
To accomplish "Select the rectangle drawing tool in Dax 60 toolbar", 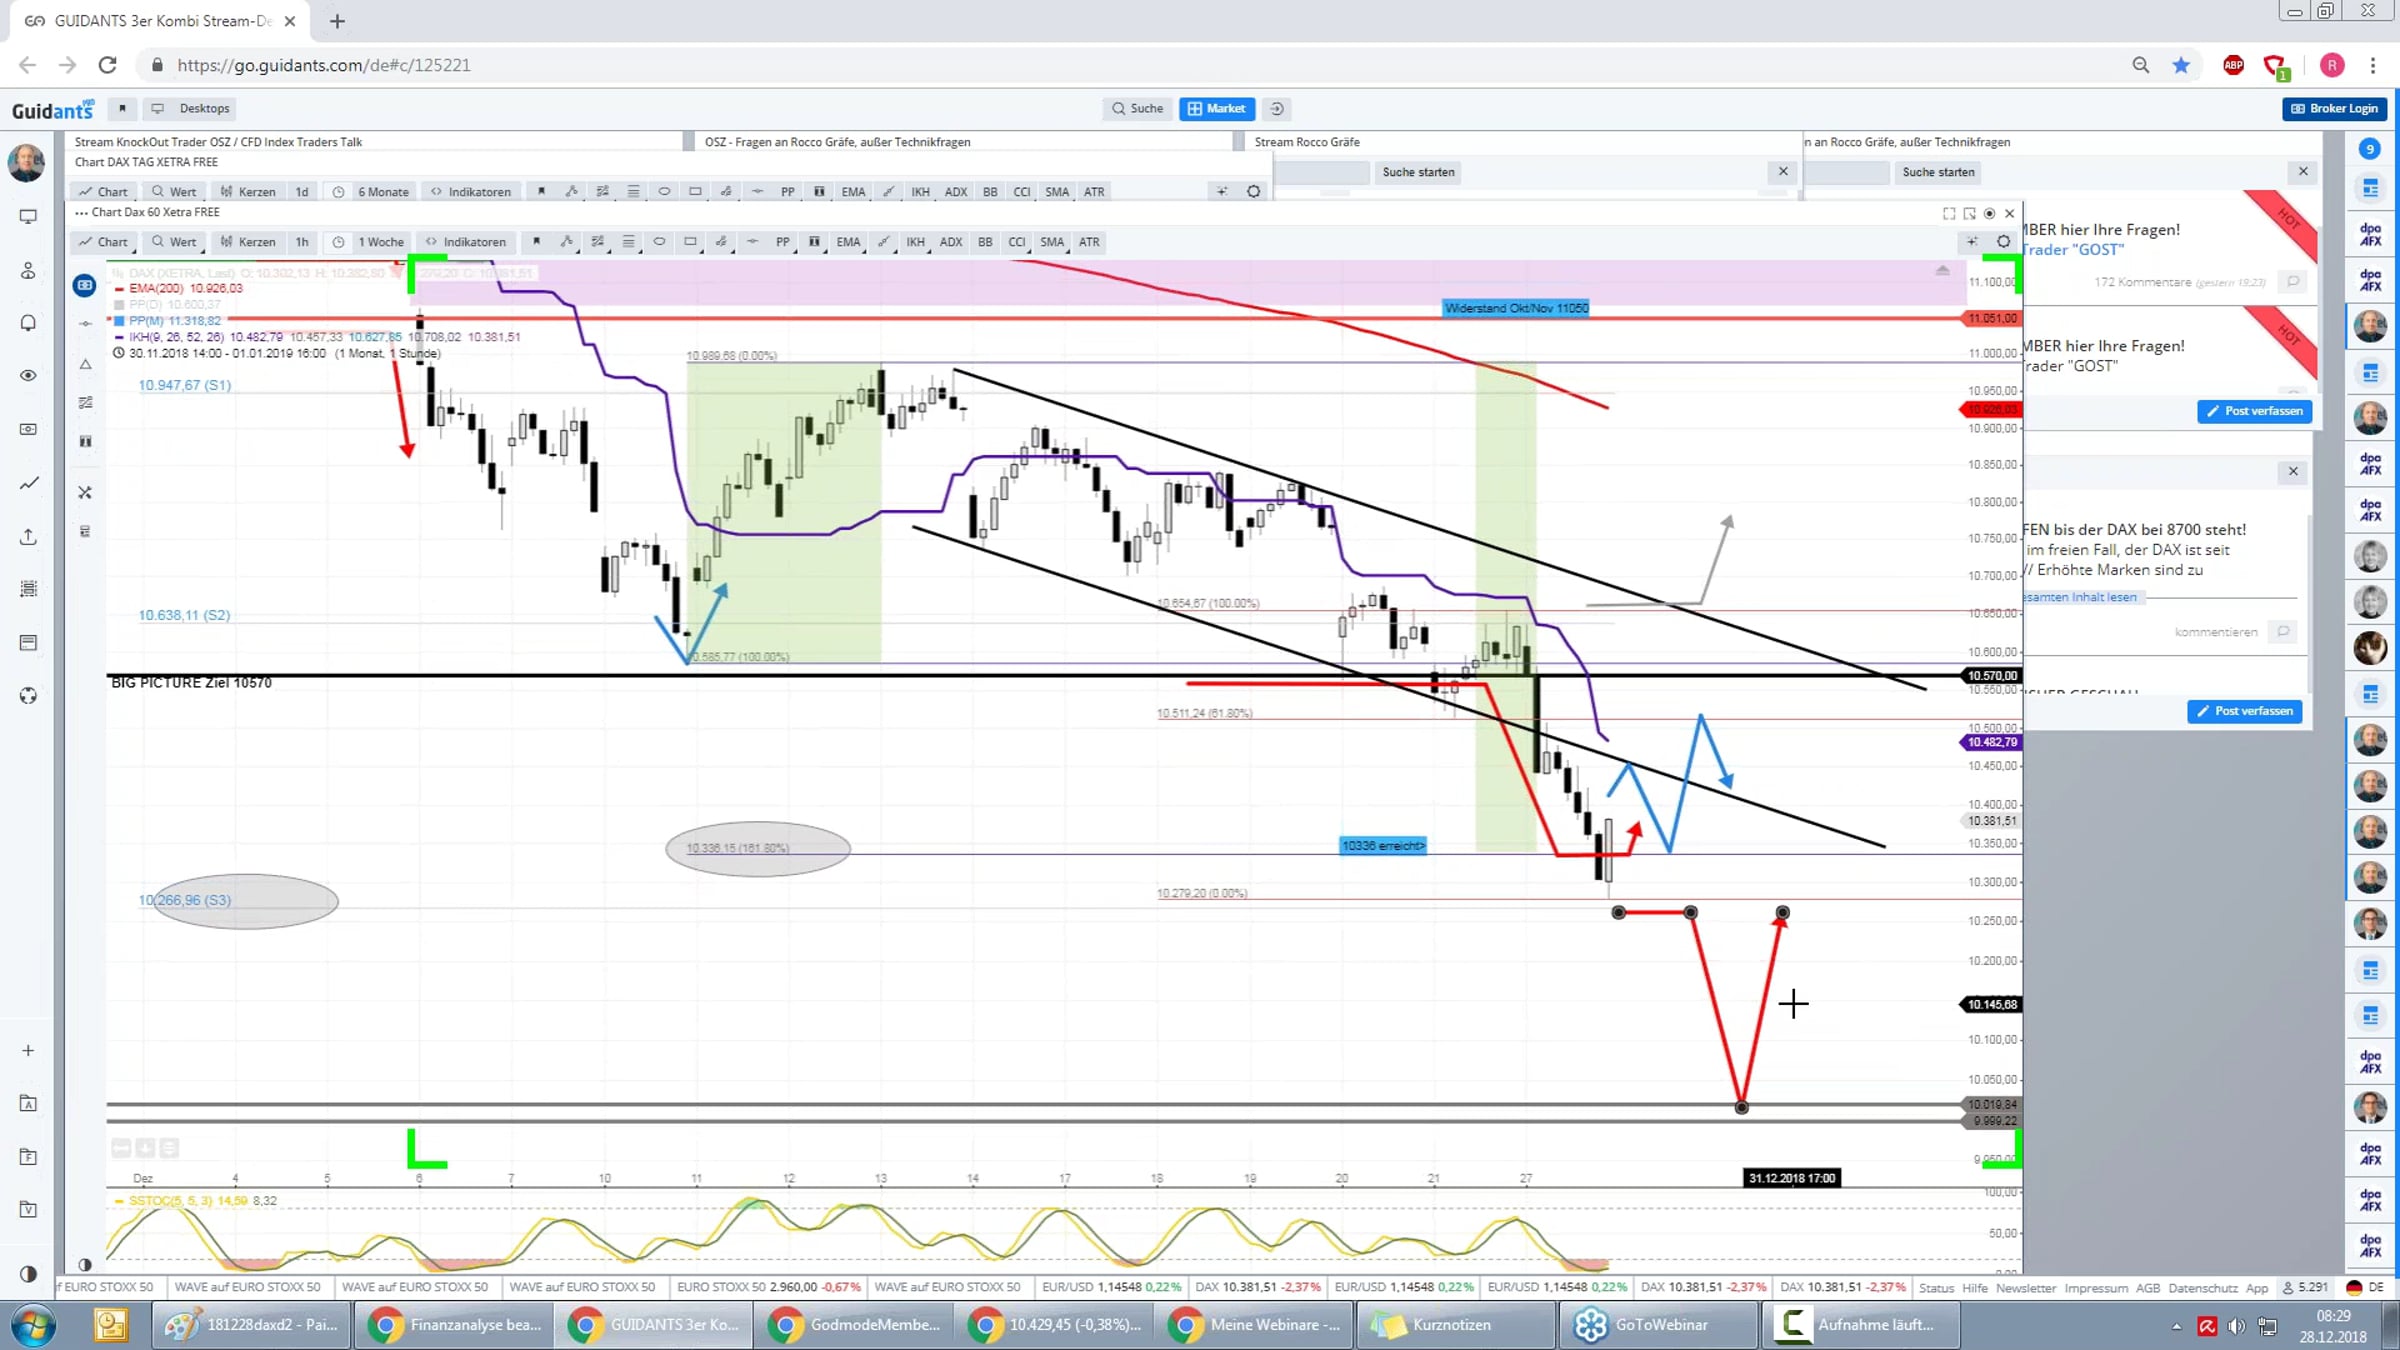I will 690,242.
